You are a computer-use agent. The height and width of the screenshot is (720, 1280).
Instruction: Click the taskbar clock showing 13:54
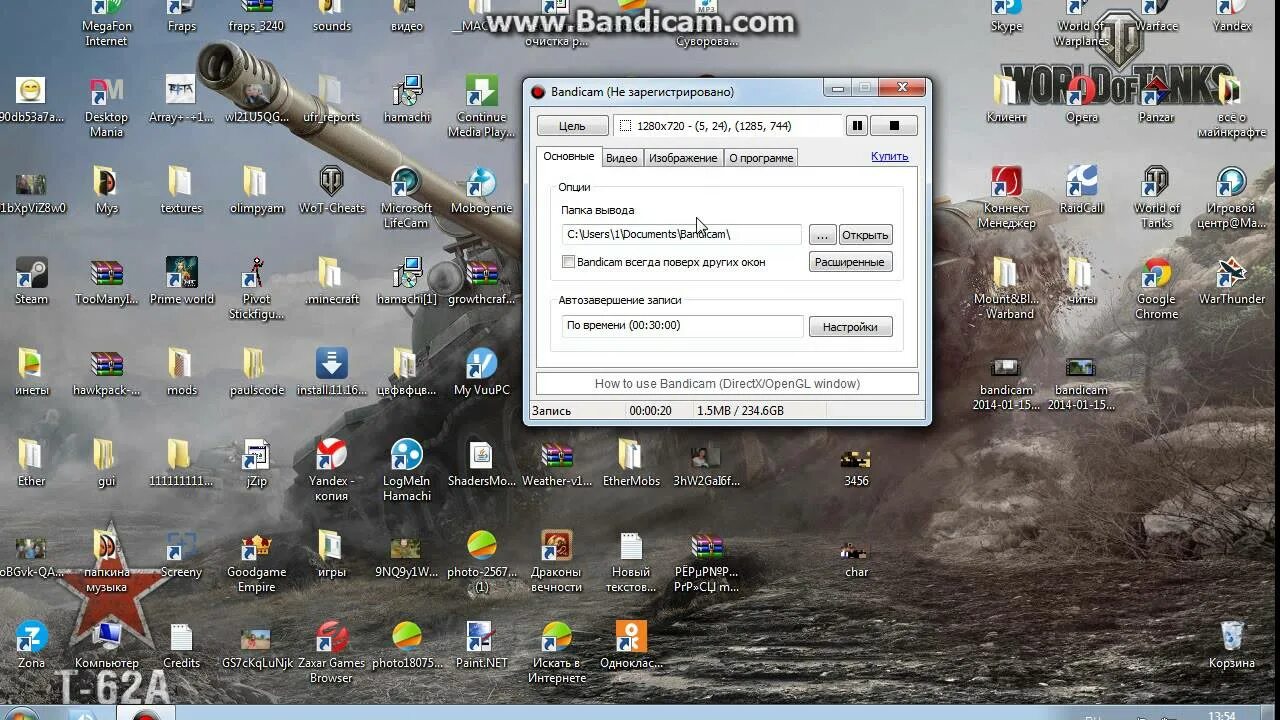click(x=1221, y=715)
